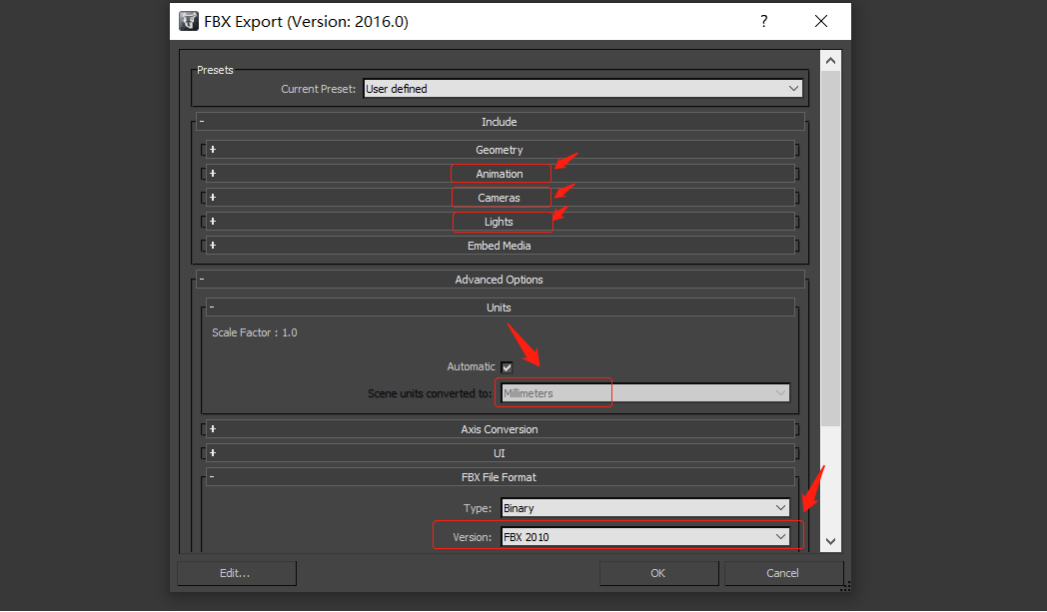Open the Current Preset dropdown

583,89
